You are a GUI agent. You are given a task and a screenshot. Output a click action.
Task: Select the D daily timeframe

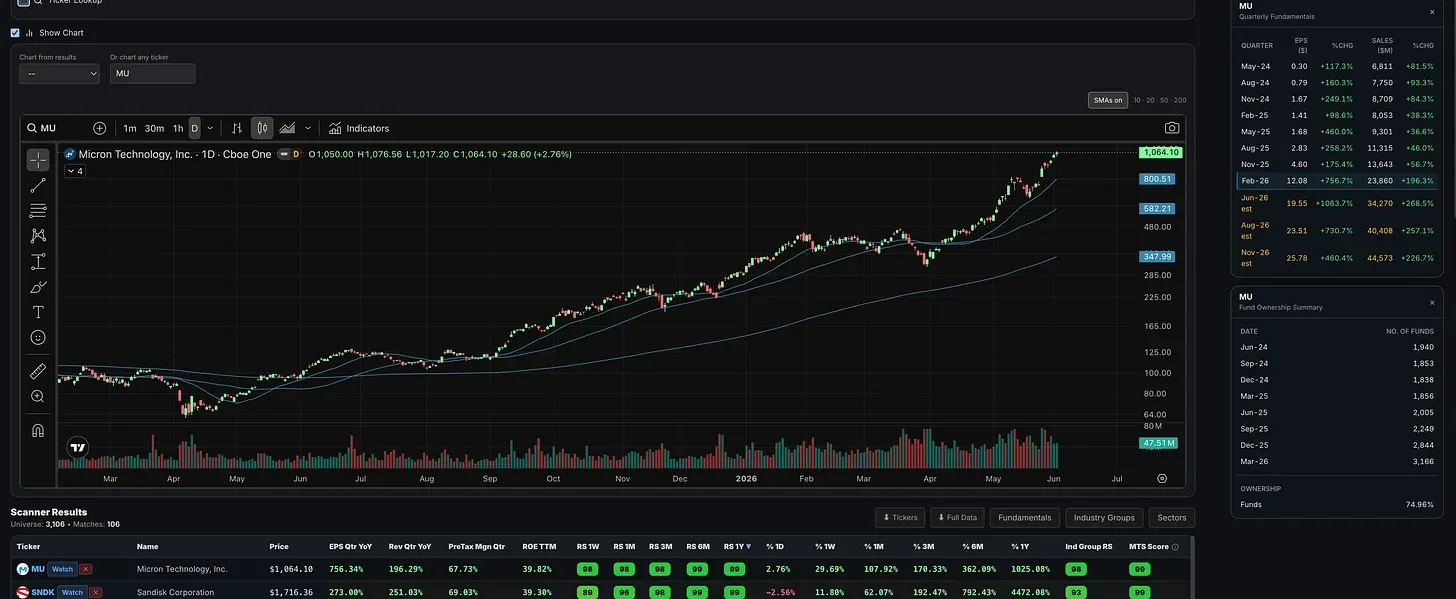195,128
